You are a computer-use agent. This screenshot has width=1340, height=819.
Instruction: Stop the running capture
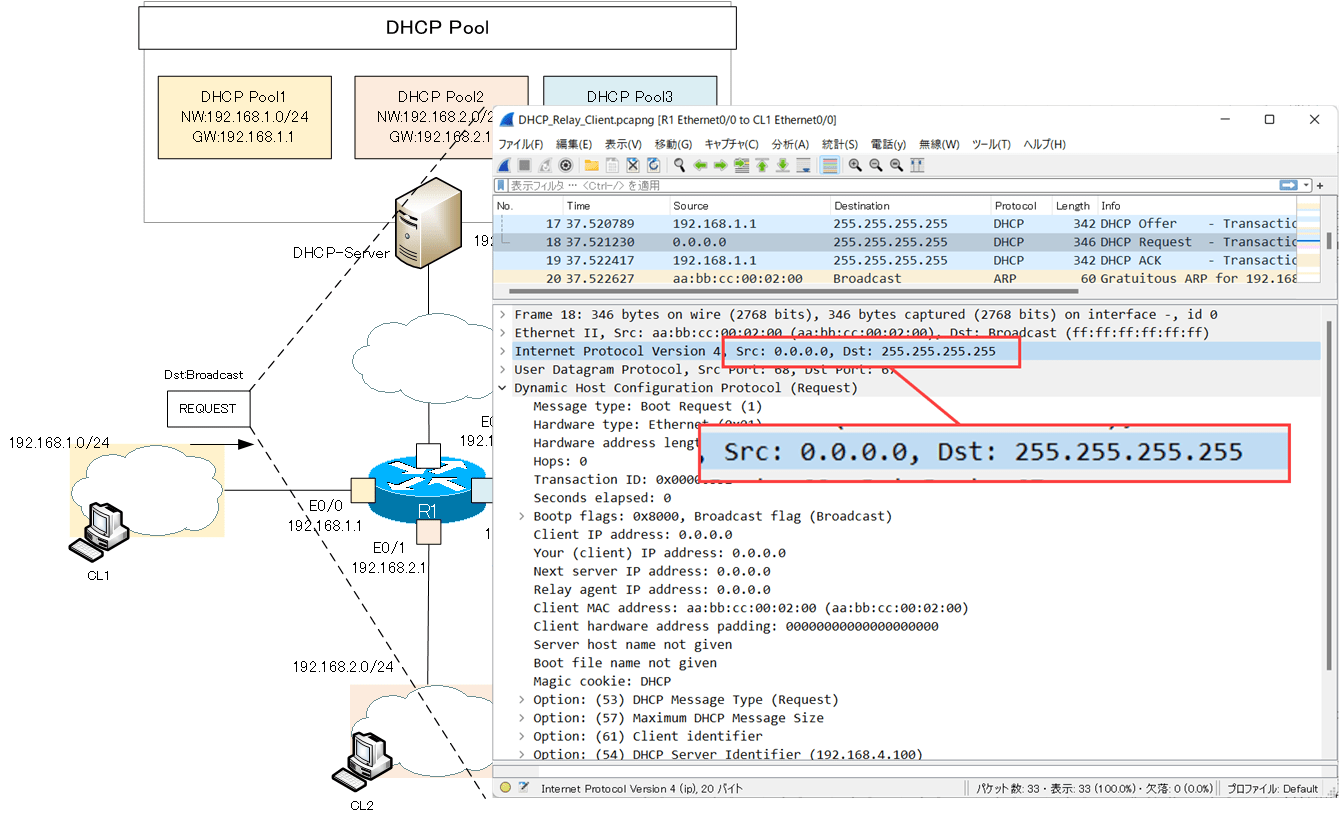tap(524, 166)
